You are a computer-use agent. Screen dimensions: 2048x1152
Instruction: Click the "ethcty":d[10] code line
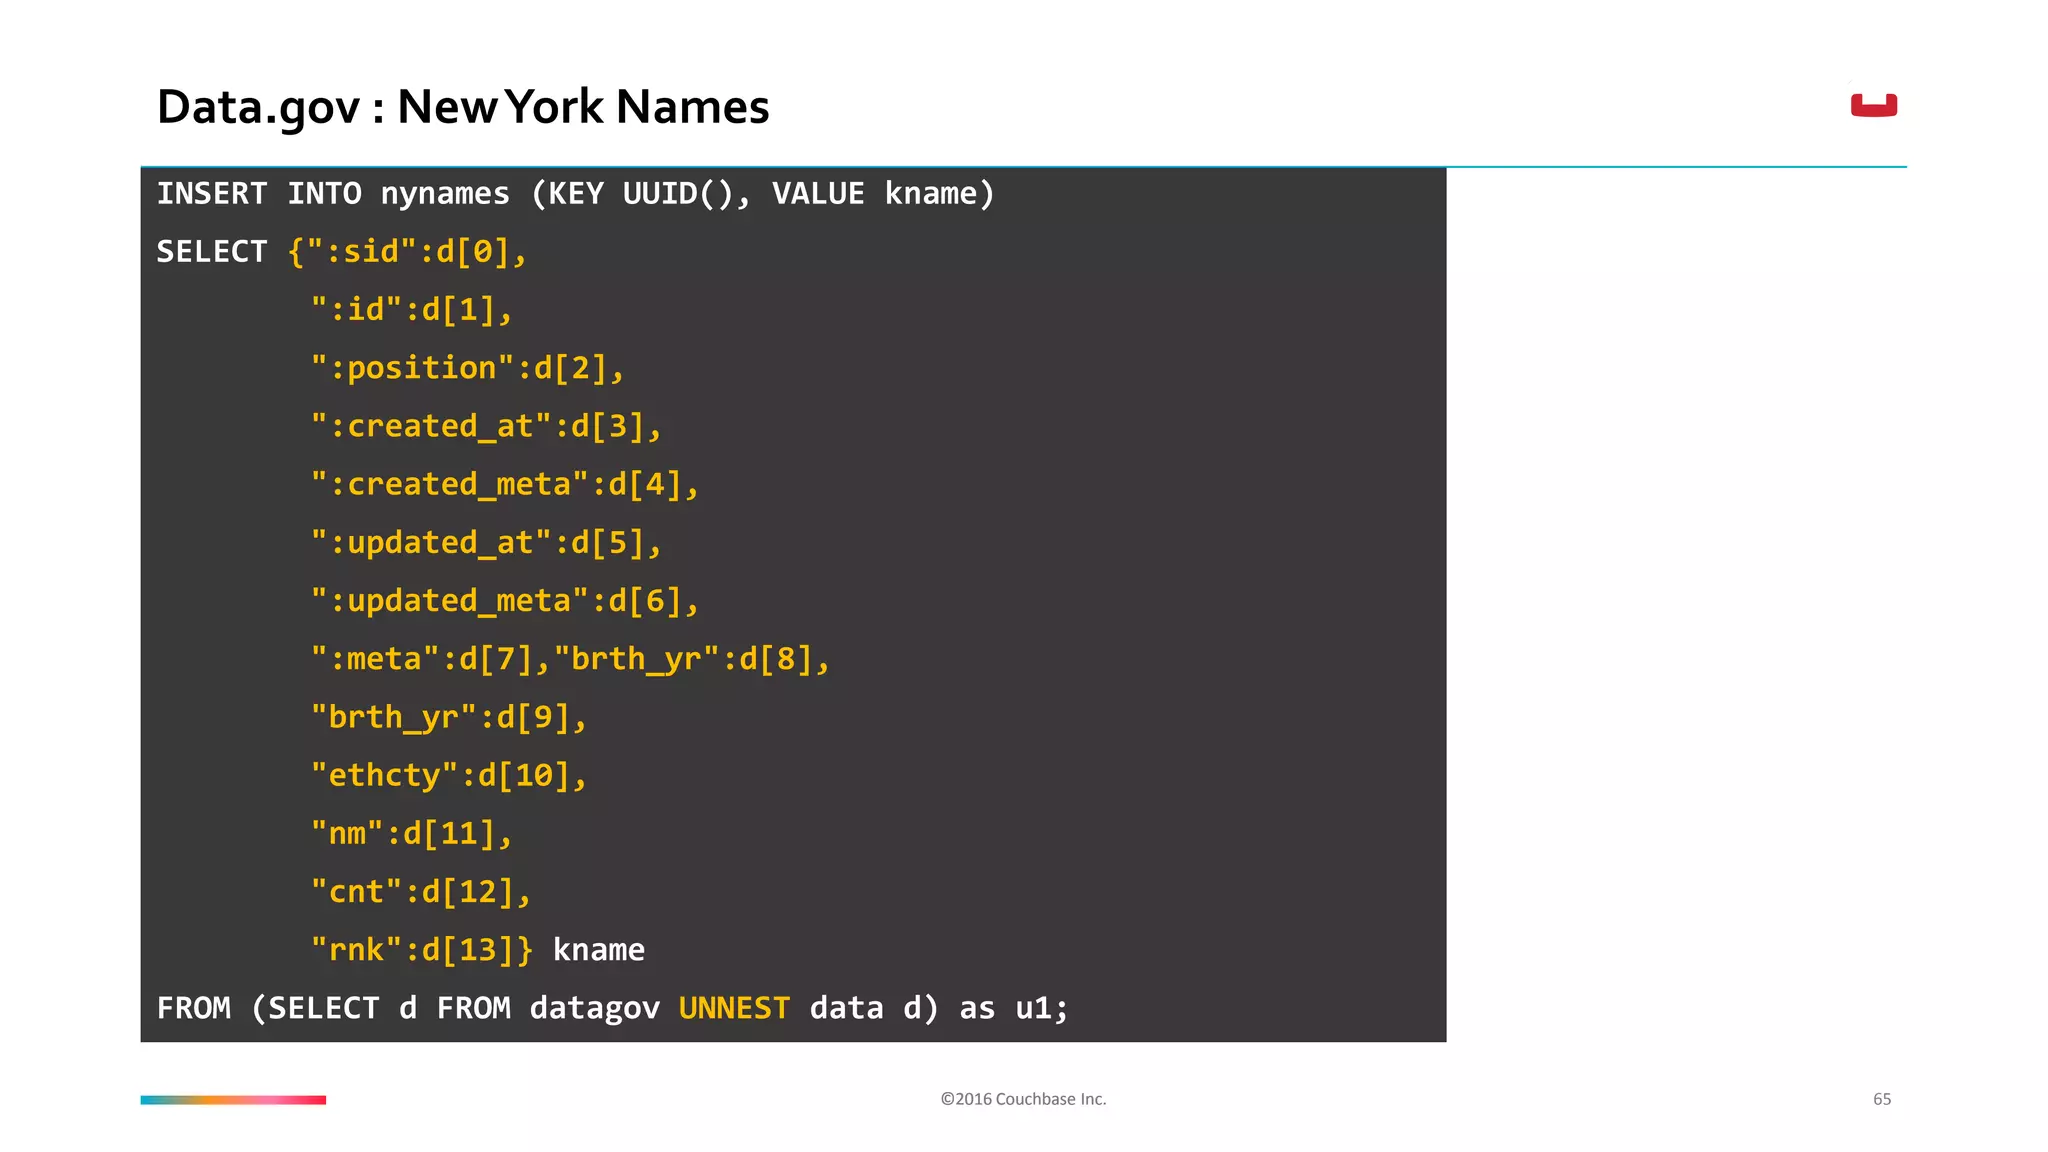[448, 775]
